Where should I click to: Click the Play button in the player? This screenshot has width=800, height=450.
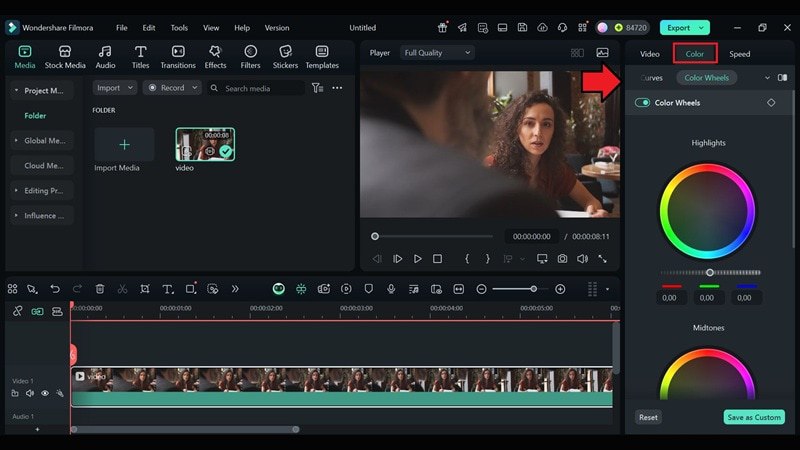pyautogui.click(x=418, y=258)
